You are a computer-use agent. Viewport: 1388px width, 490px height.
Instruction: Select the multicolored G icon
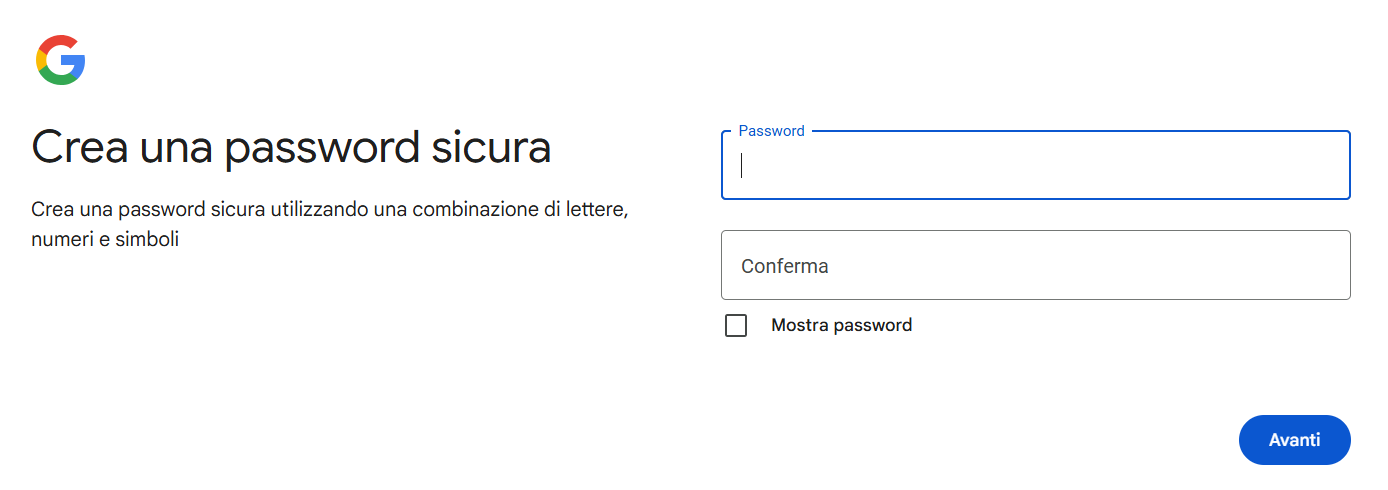point(60,60)
